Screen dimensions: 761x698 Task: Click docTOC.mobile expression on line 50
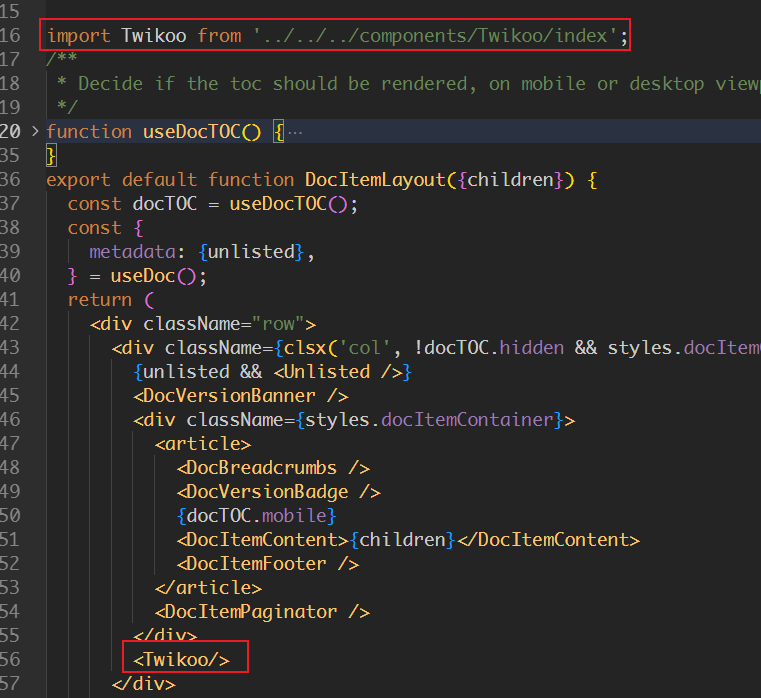[256, 516]
